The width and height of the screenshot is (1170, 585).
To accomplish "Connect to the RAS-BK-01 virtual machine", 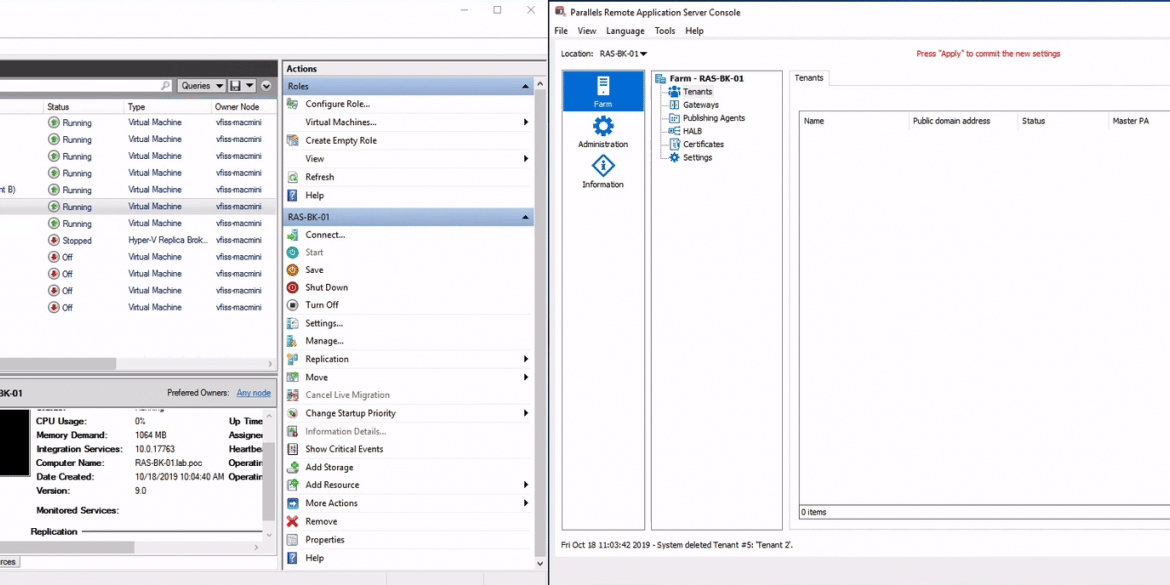I will (x=325, y=234).
